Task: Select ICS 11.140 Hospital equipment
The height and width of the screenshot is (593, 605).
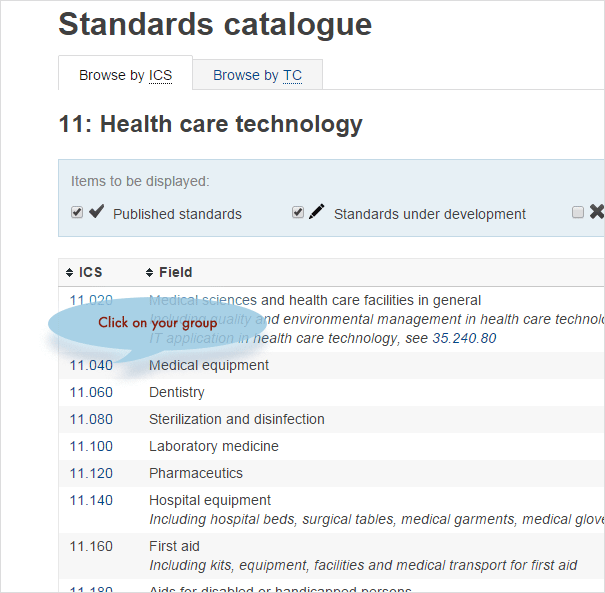Action: pyautogui.click(x=91, y=501)
